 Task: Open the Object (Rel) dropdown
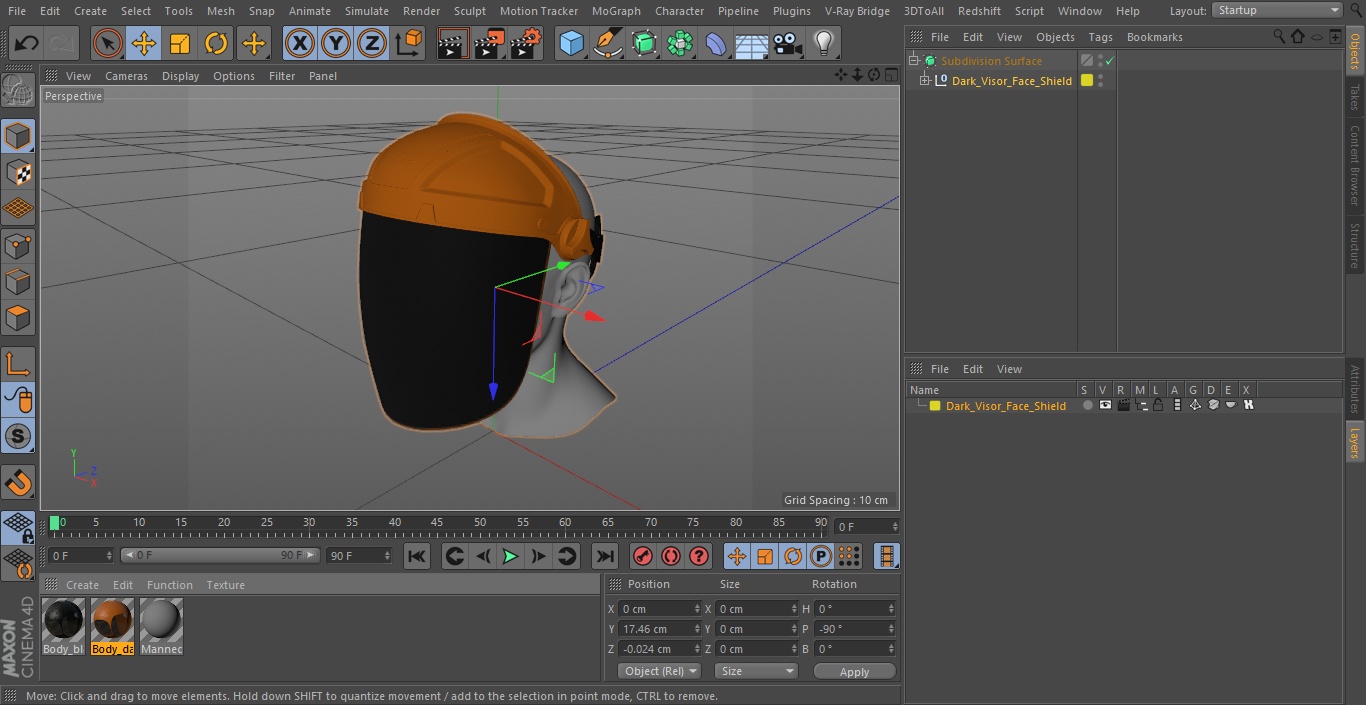[659, 671]
